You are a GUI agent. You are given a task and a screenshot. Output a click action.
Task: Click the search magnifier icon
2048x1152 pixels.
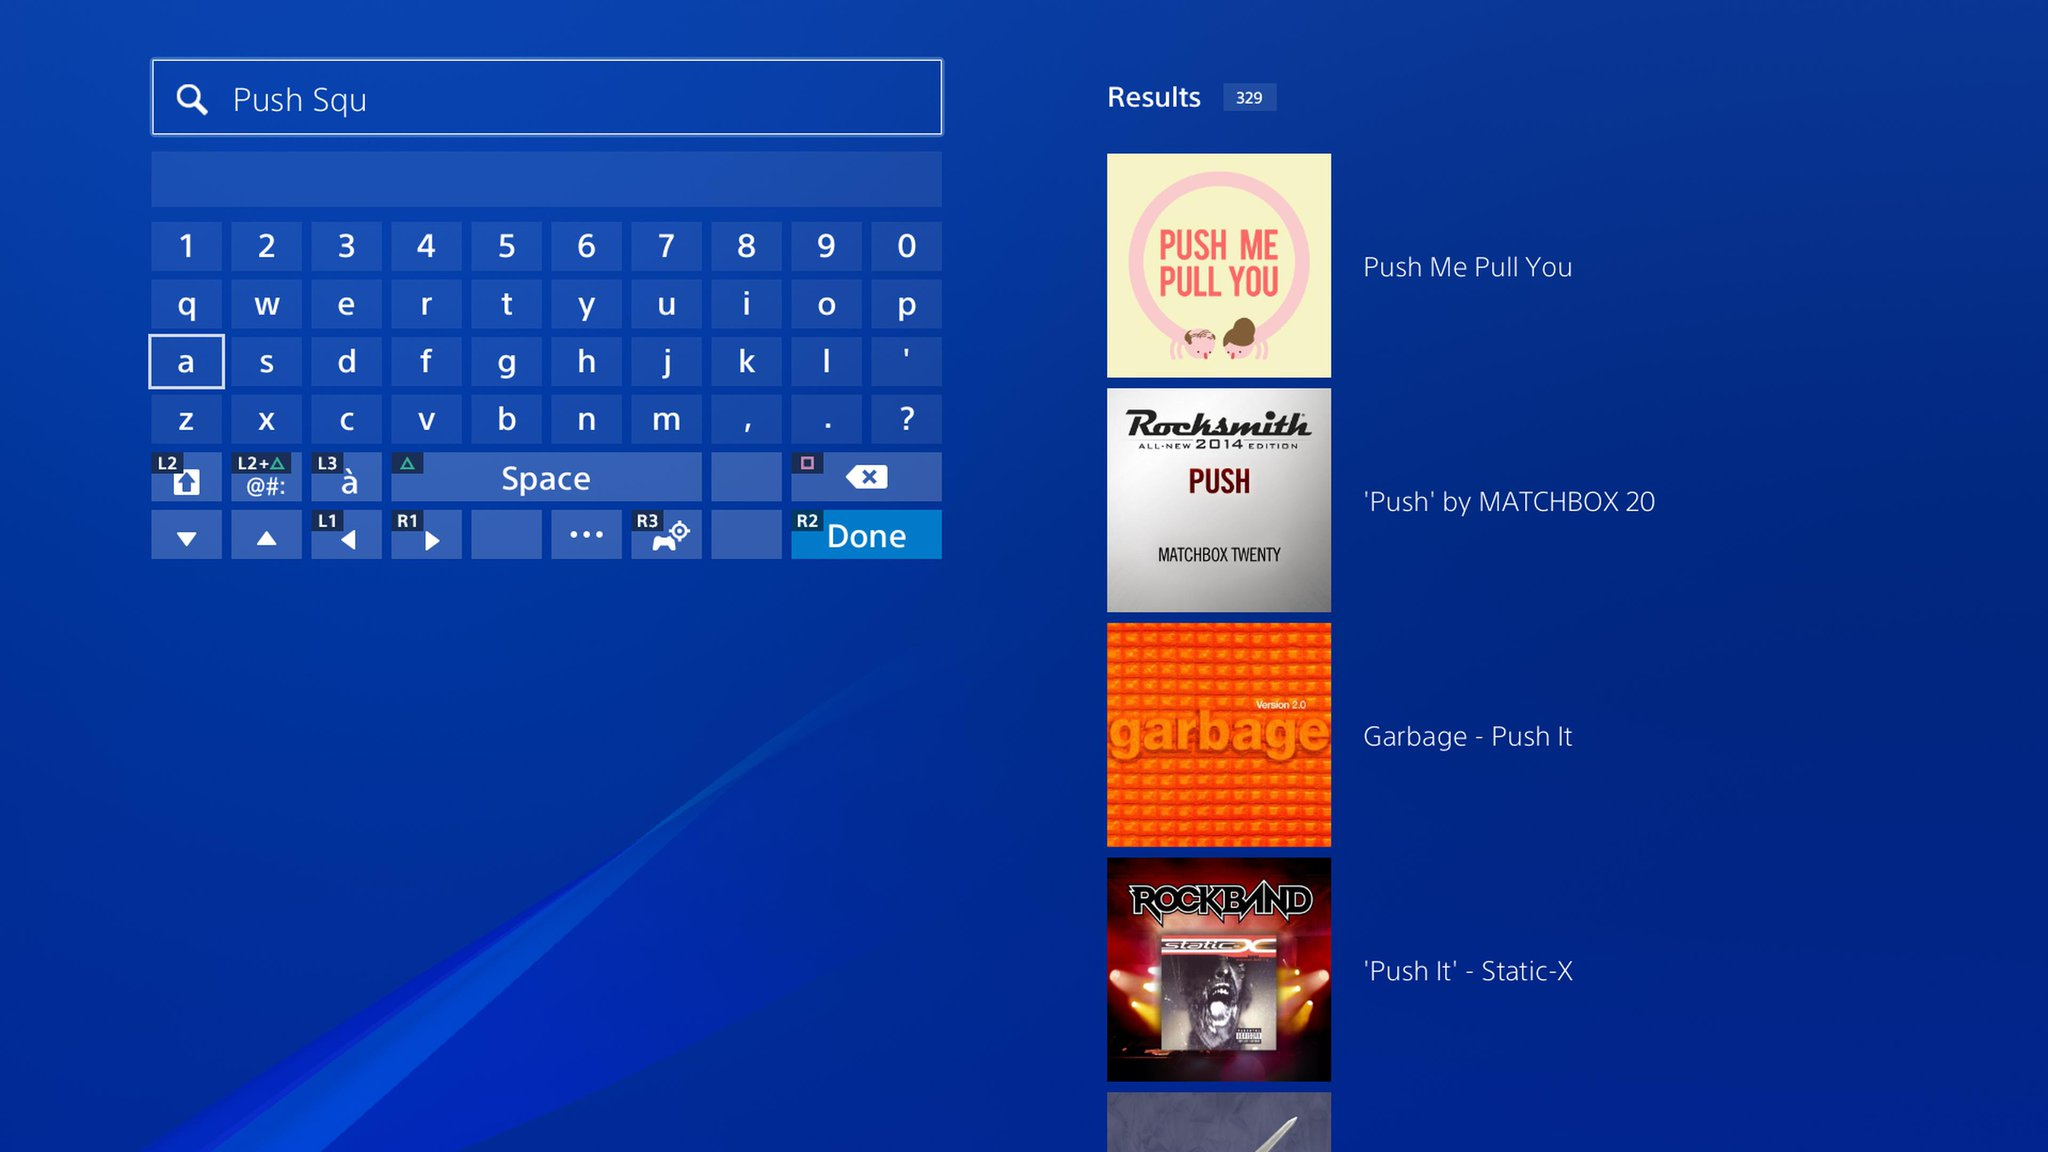[x=191, y=99]
